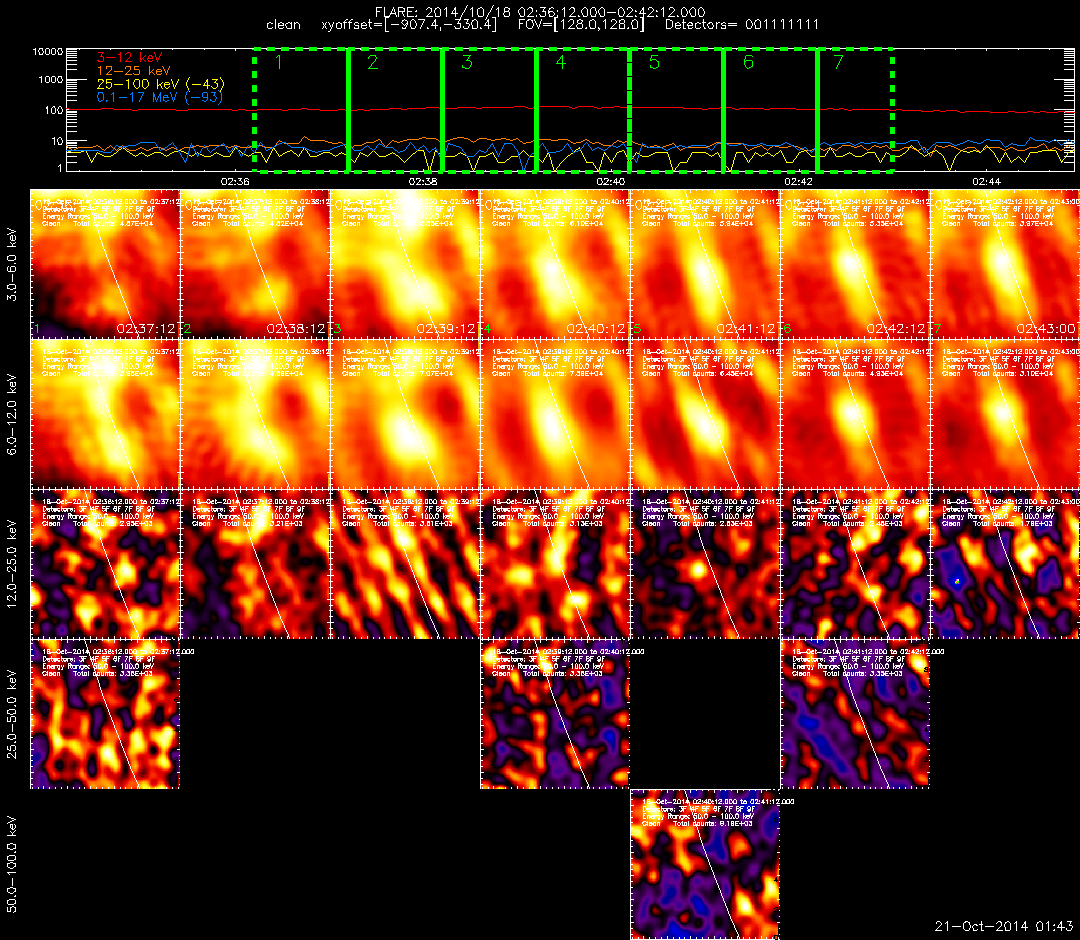Image resolution: width=1080 pixels, height=940 pixels.
Task: Click the 10000 y-axis label
Action: pyautogui.click(x=48, y=52)
